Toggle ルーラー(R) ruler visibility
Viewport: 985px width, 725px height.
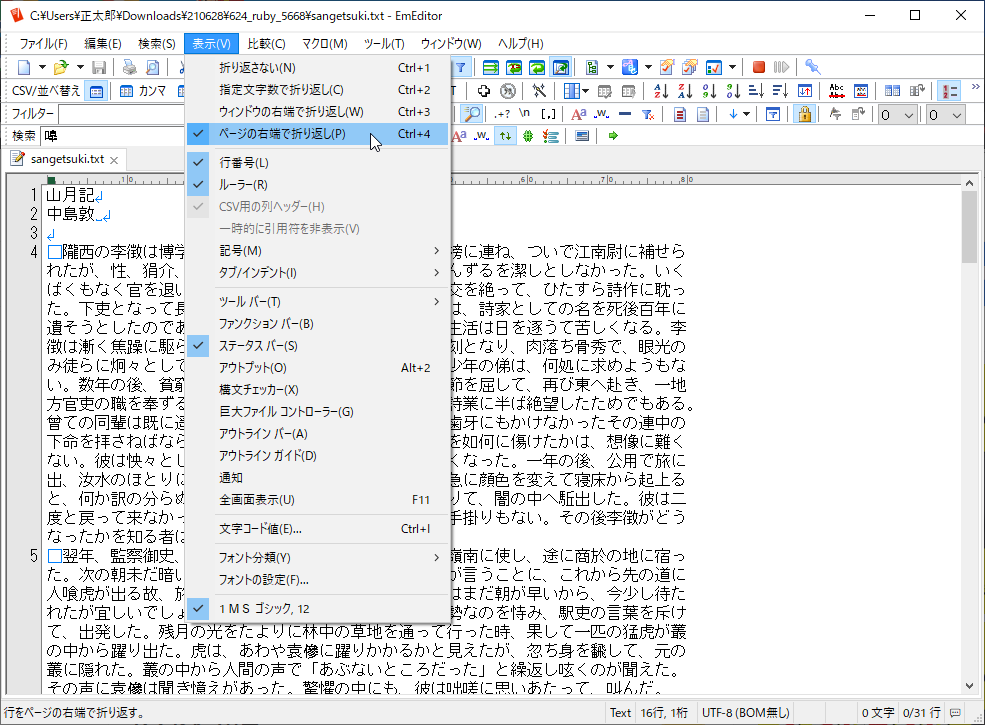317,185
